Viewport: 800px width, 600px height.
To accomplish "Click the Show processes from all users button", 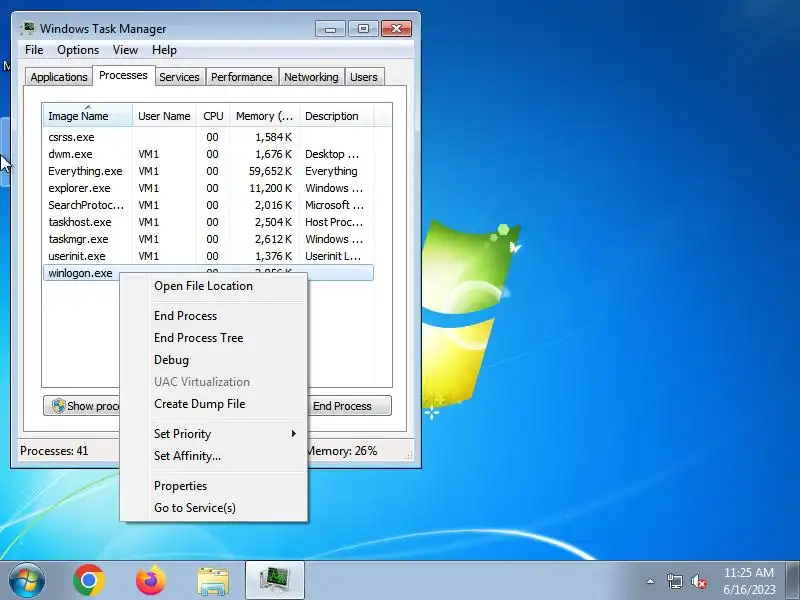I will (82, 406).
